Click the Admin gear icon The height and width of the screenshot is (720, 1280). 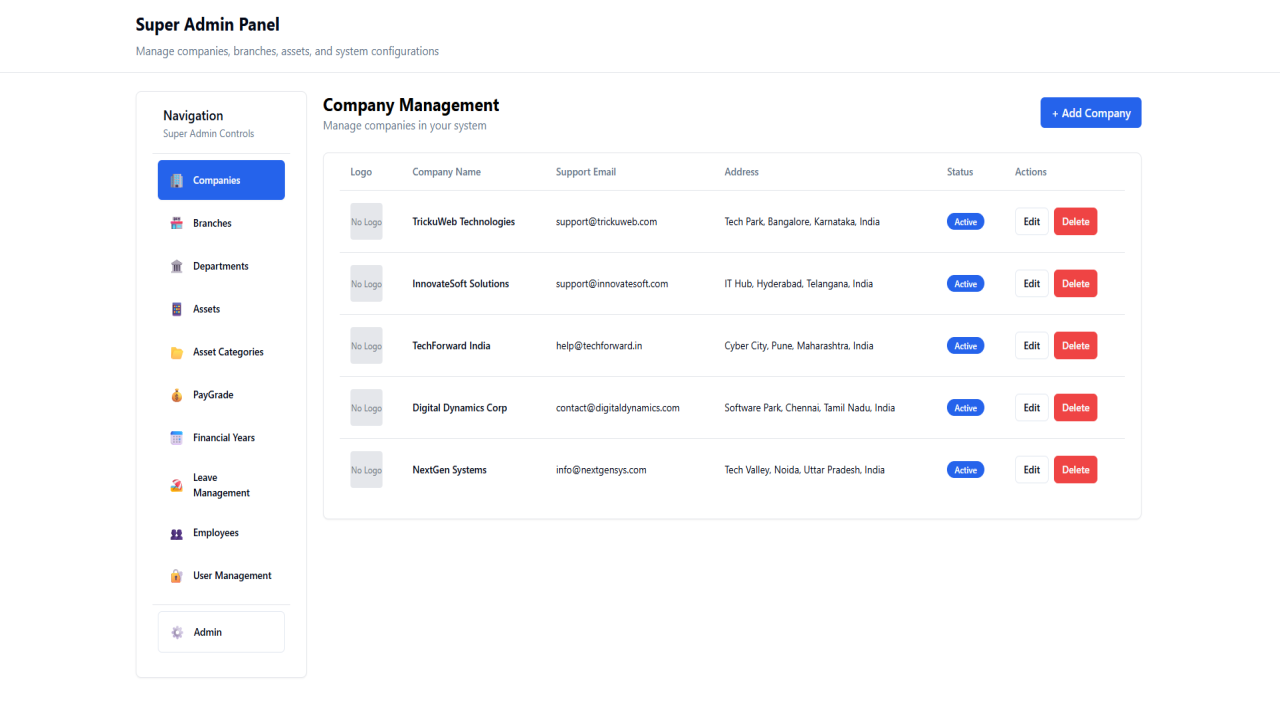pos(177,633)
